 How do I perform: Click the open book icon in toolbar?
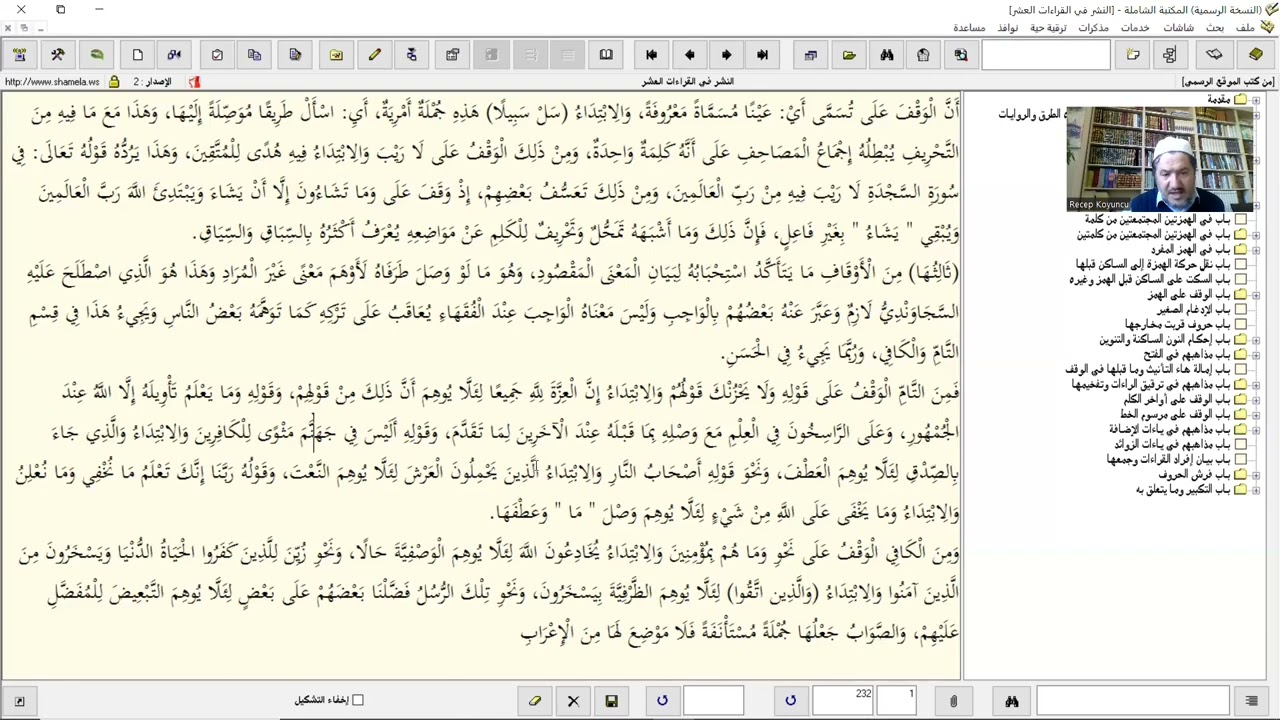(606, 55)
